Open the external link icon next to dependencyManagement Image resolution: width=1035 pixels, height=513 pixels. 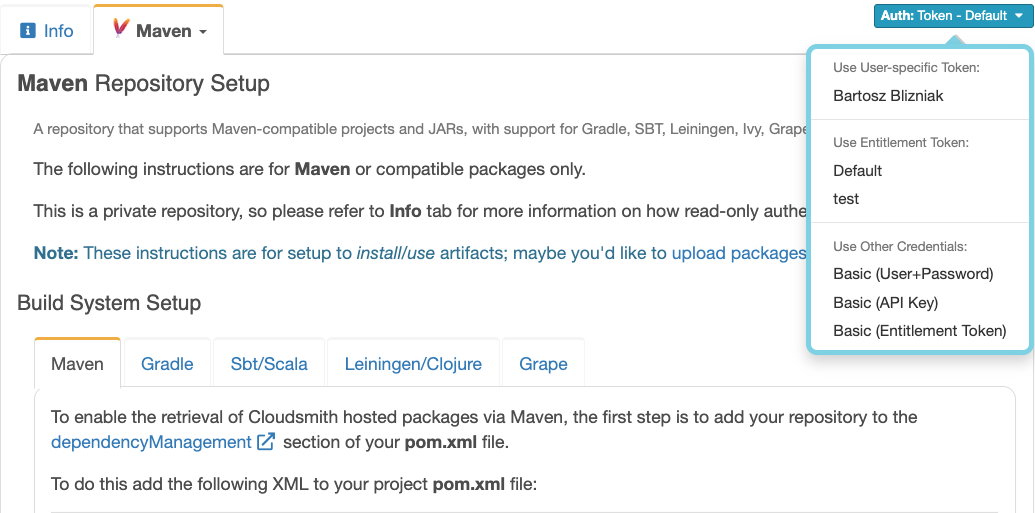[x=265, y=442]
